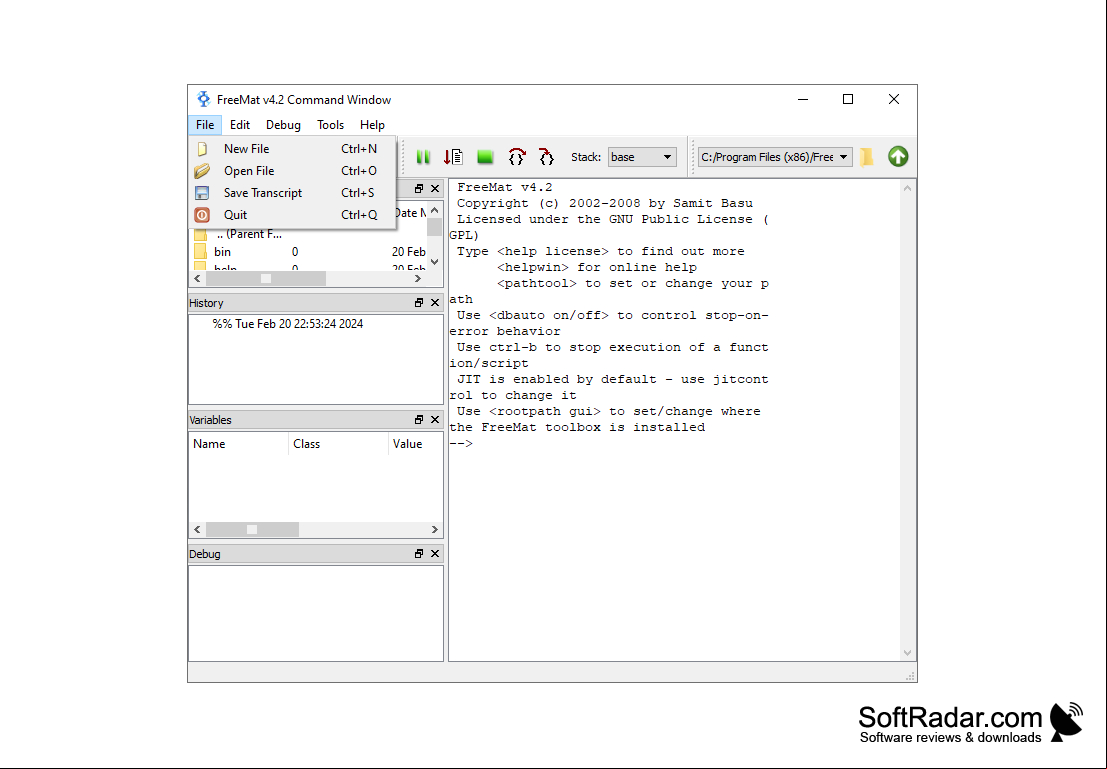
Task: Click the step-into red arrow document icon
Action: (x=453, y=157)
